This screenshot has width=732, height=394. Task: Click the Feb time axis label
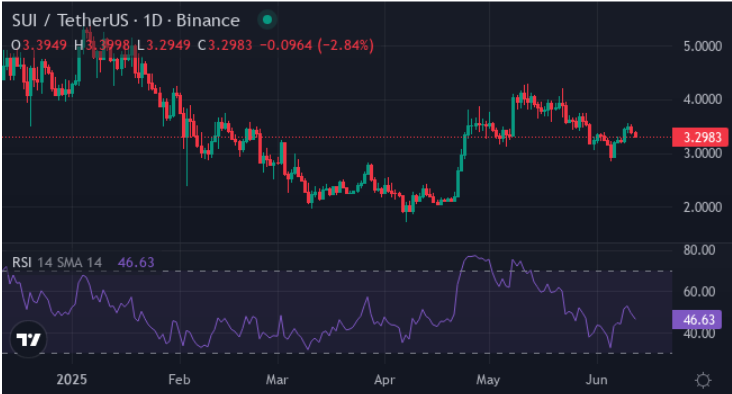point(179,380)
